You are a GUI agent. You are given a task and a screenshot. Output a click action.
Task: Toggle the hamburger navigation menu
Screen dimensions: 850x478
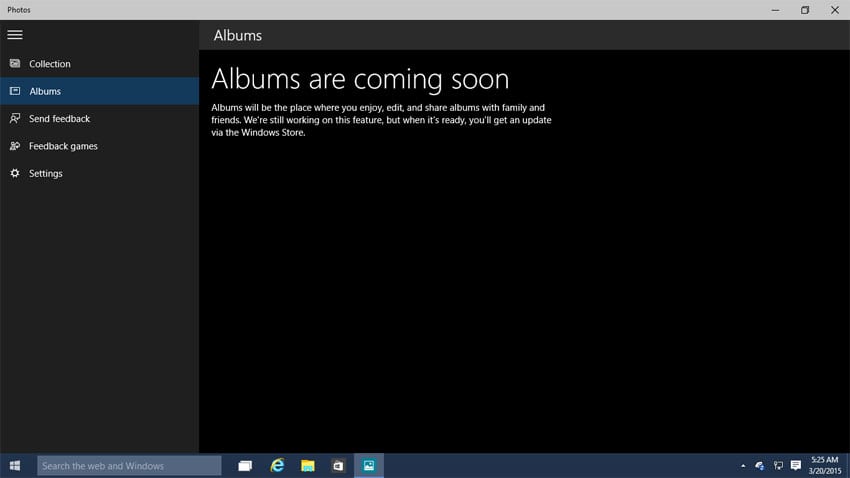click(15, 35)
